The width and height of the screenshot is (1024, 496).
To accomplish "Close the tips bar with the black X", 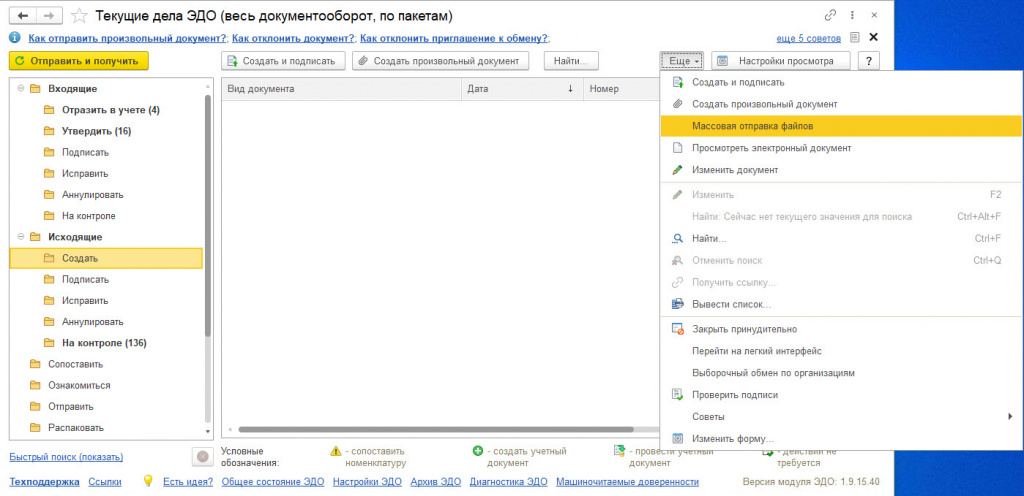I will 873,37.
